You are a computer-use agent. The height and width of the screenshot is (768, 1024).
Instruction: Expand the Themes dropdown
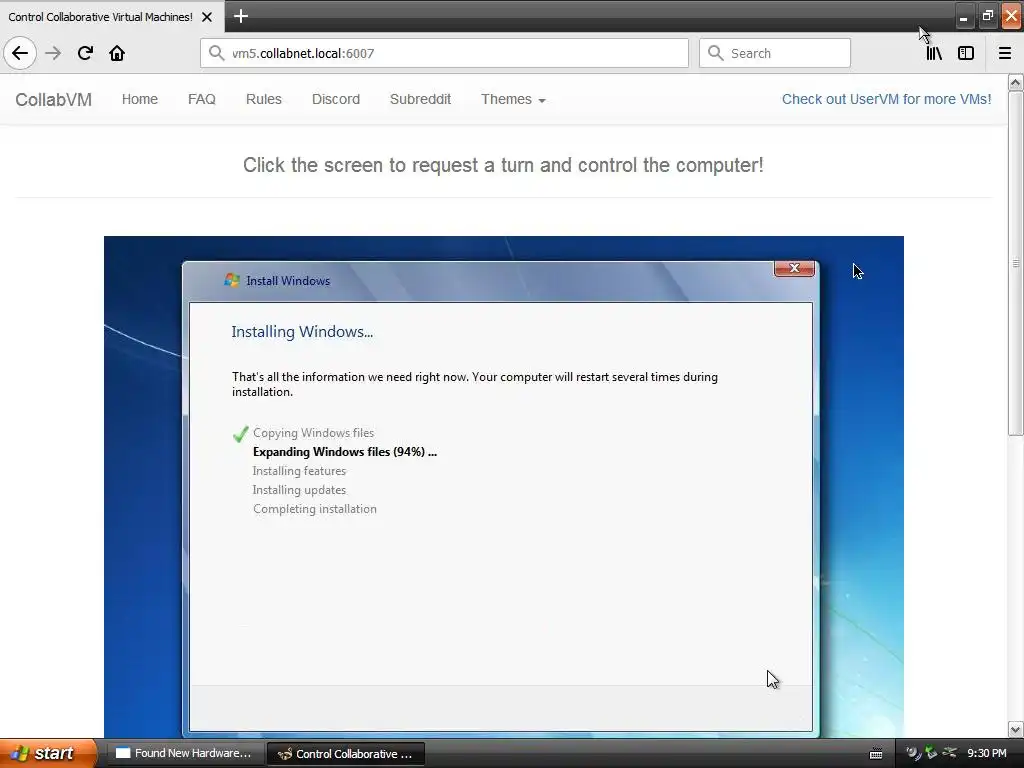point(513,99)
